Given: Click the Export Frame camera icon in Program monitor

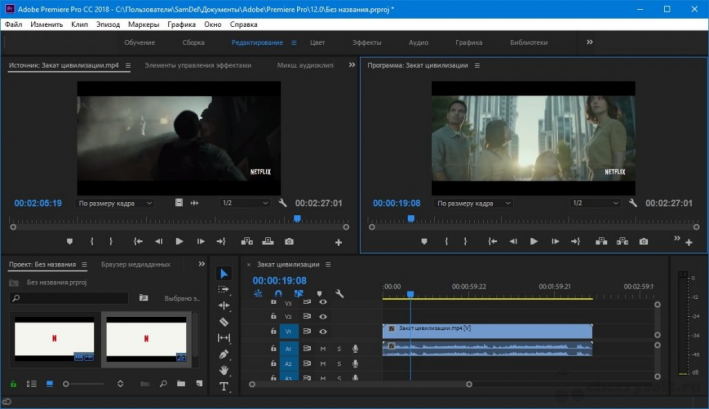Looking at the screenshot, I should point(643,241).
